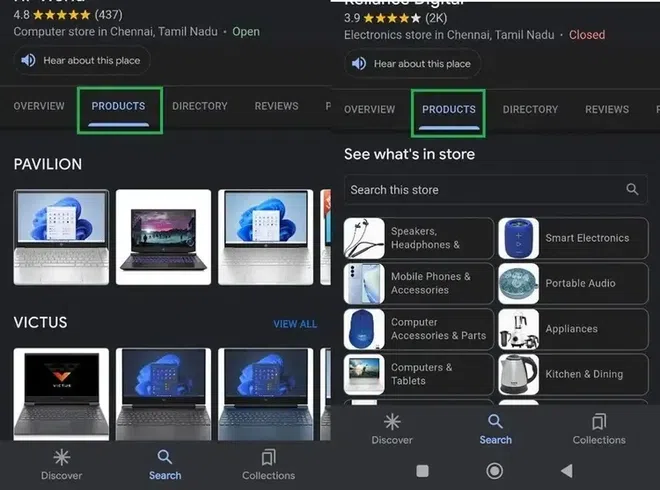Viewport: 660px width, 490px height.
Task: Tap Android back triangle button
Action: (567, 471)
